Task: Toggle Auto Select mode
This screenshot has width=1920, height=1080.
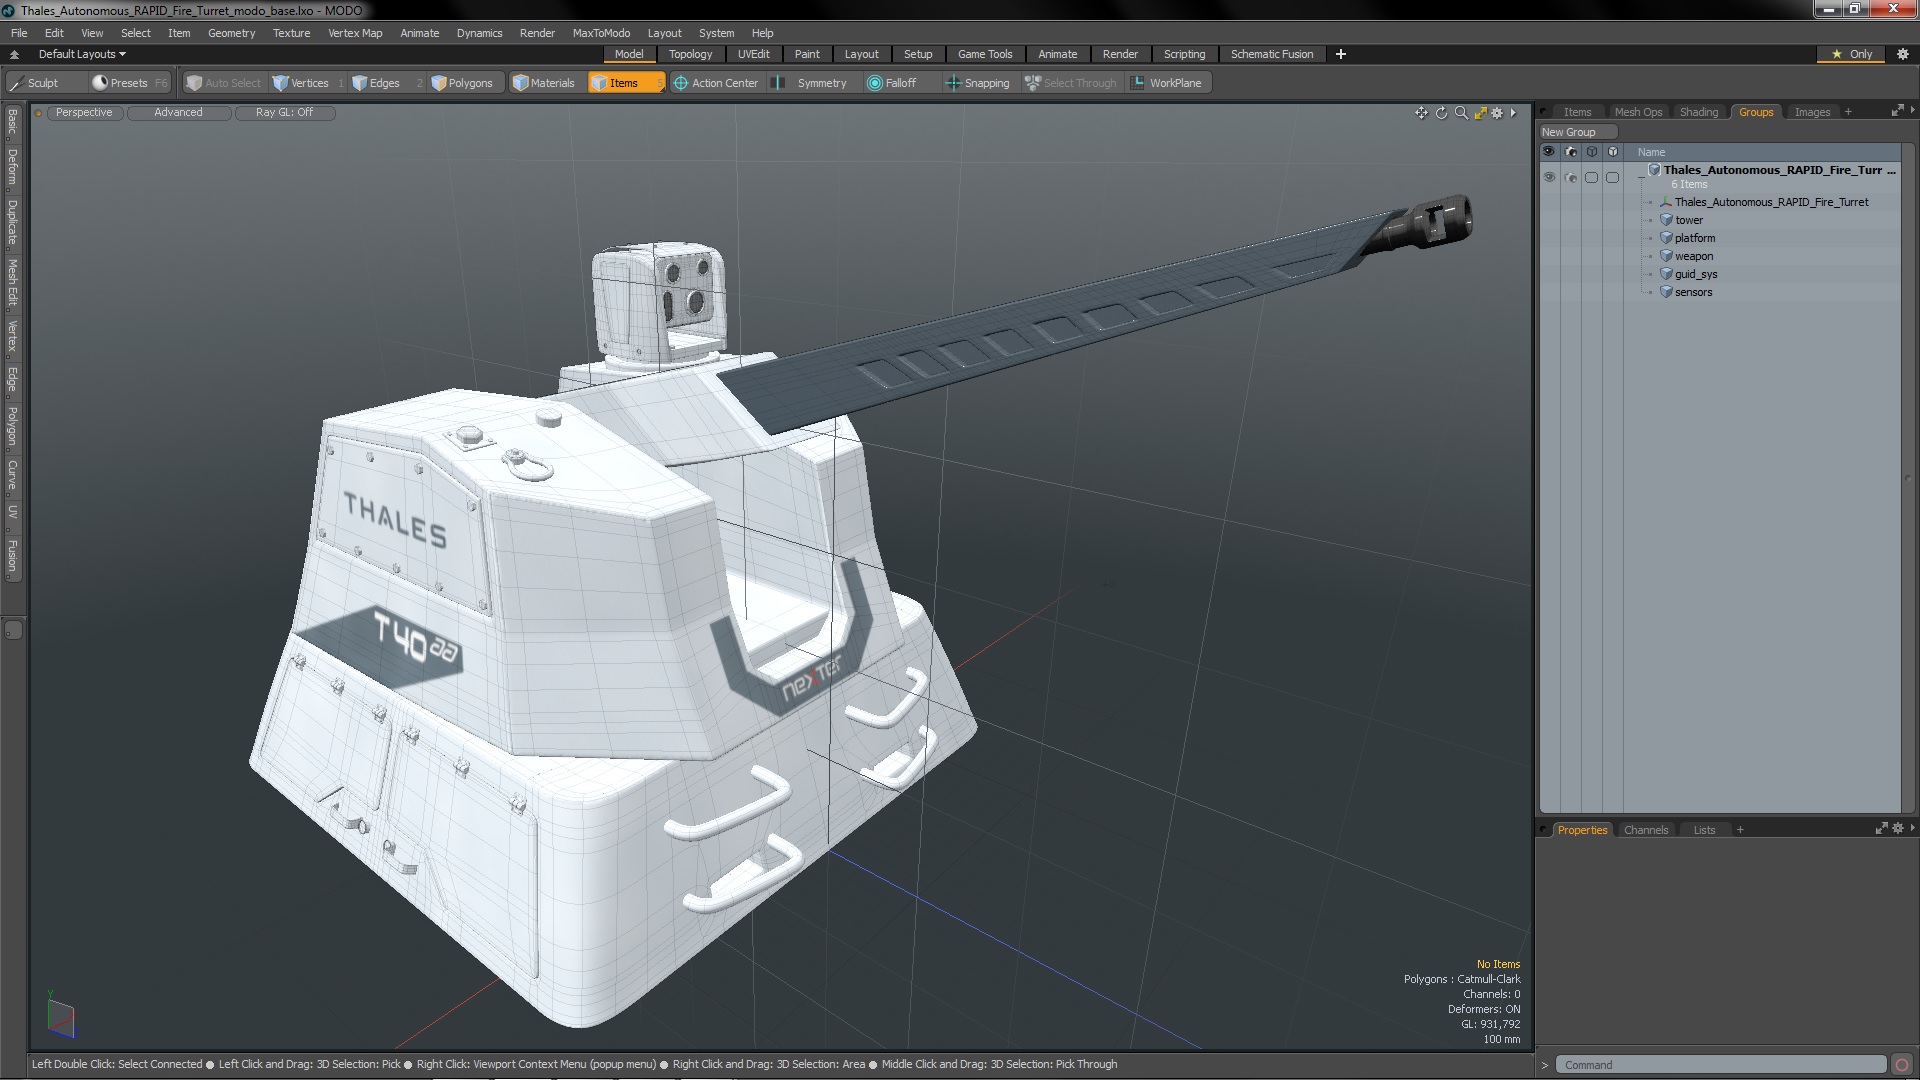Action: click(x=224, y=83)
